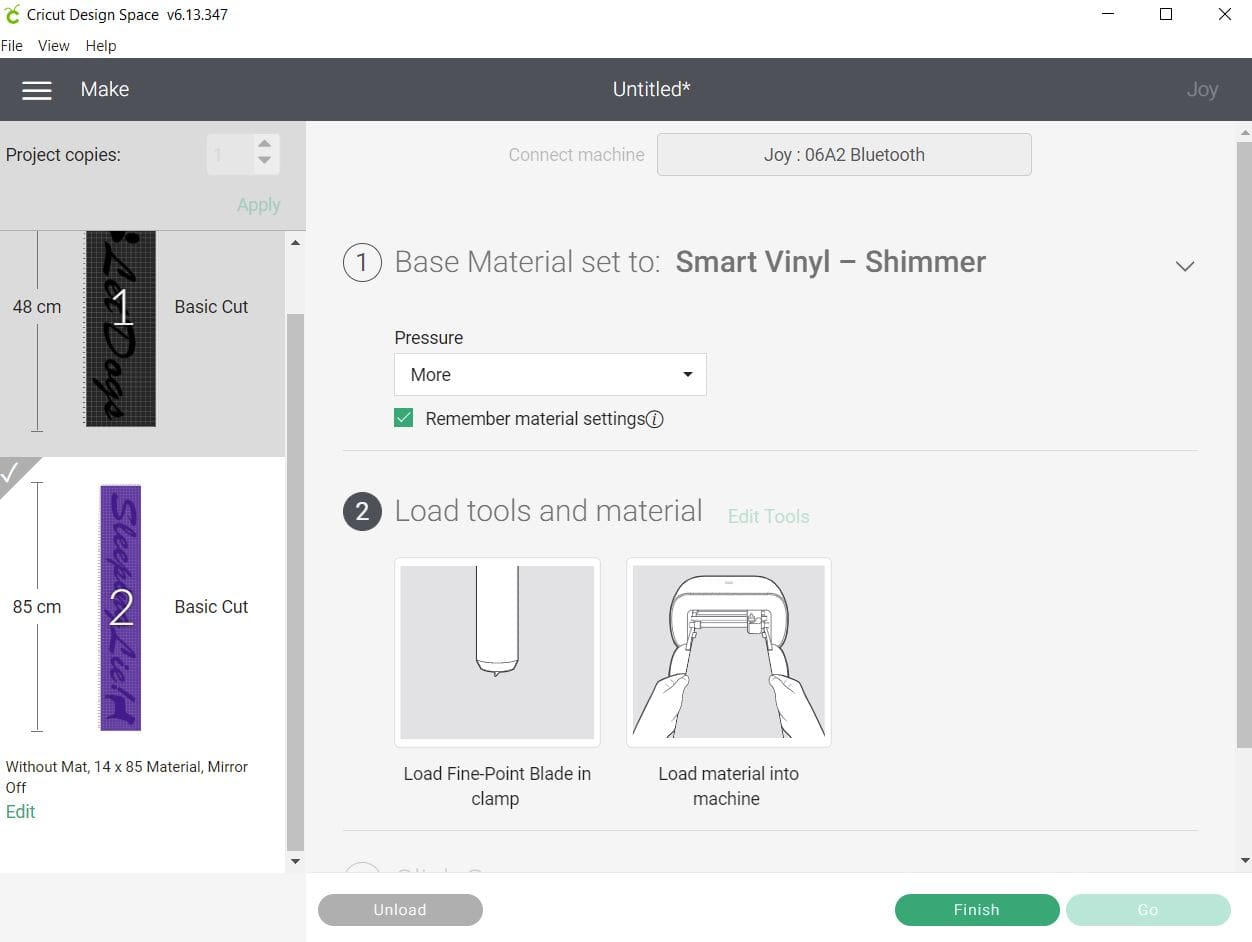
Task: Click main panel scrollbar down arrow
Action: [x=1244, y=861]
